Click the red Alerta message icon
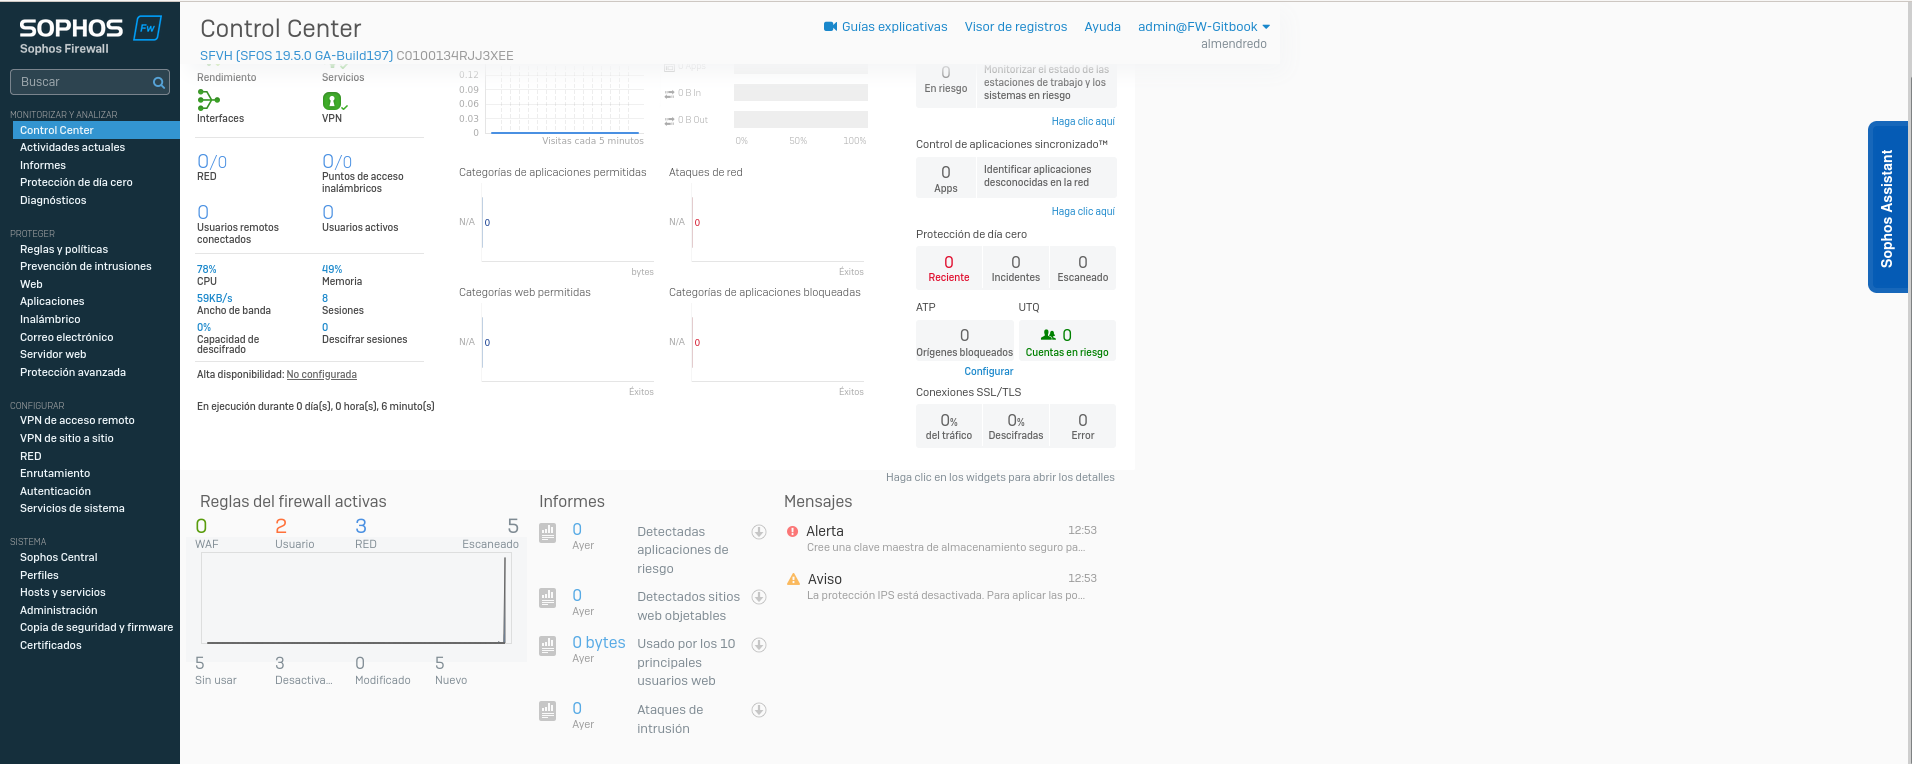Image resolution: width=1912 pixels, height=764 pixels. click(x=793, y=532)
